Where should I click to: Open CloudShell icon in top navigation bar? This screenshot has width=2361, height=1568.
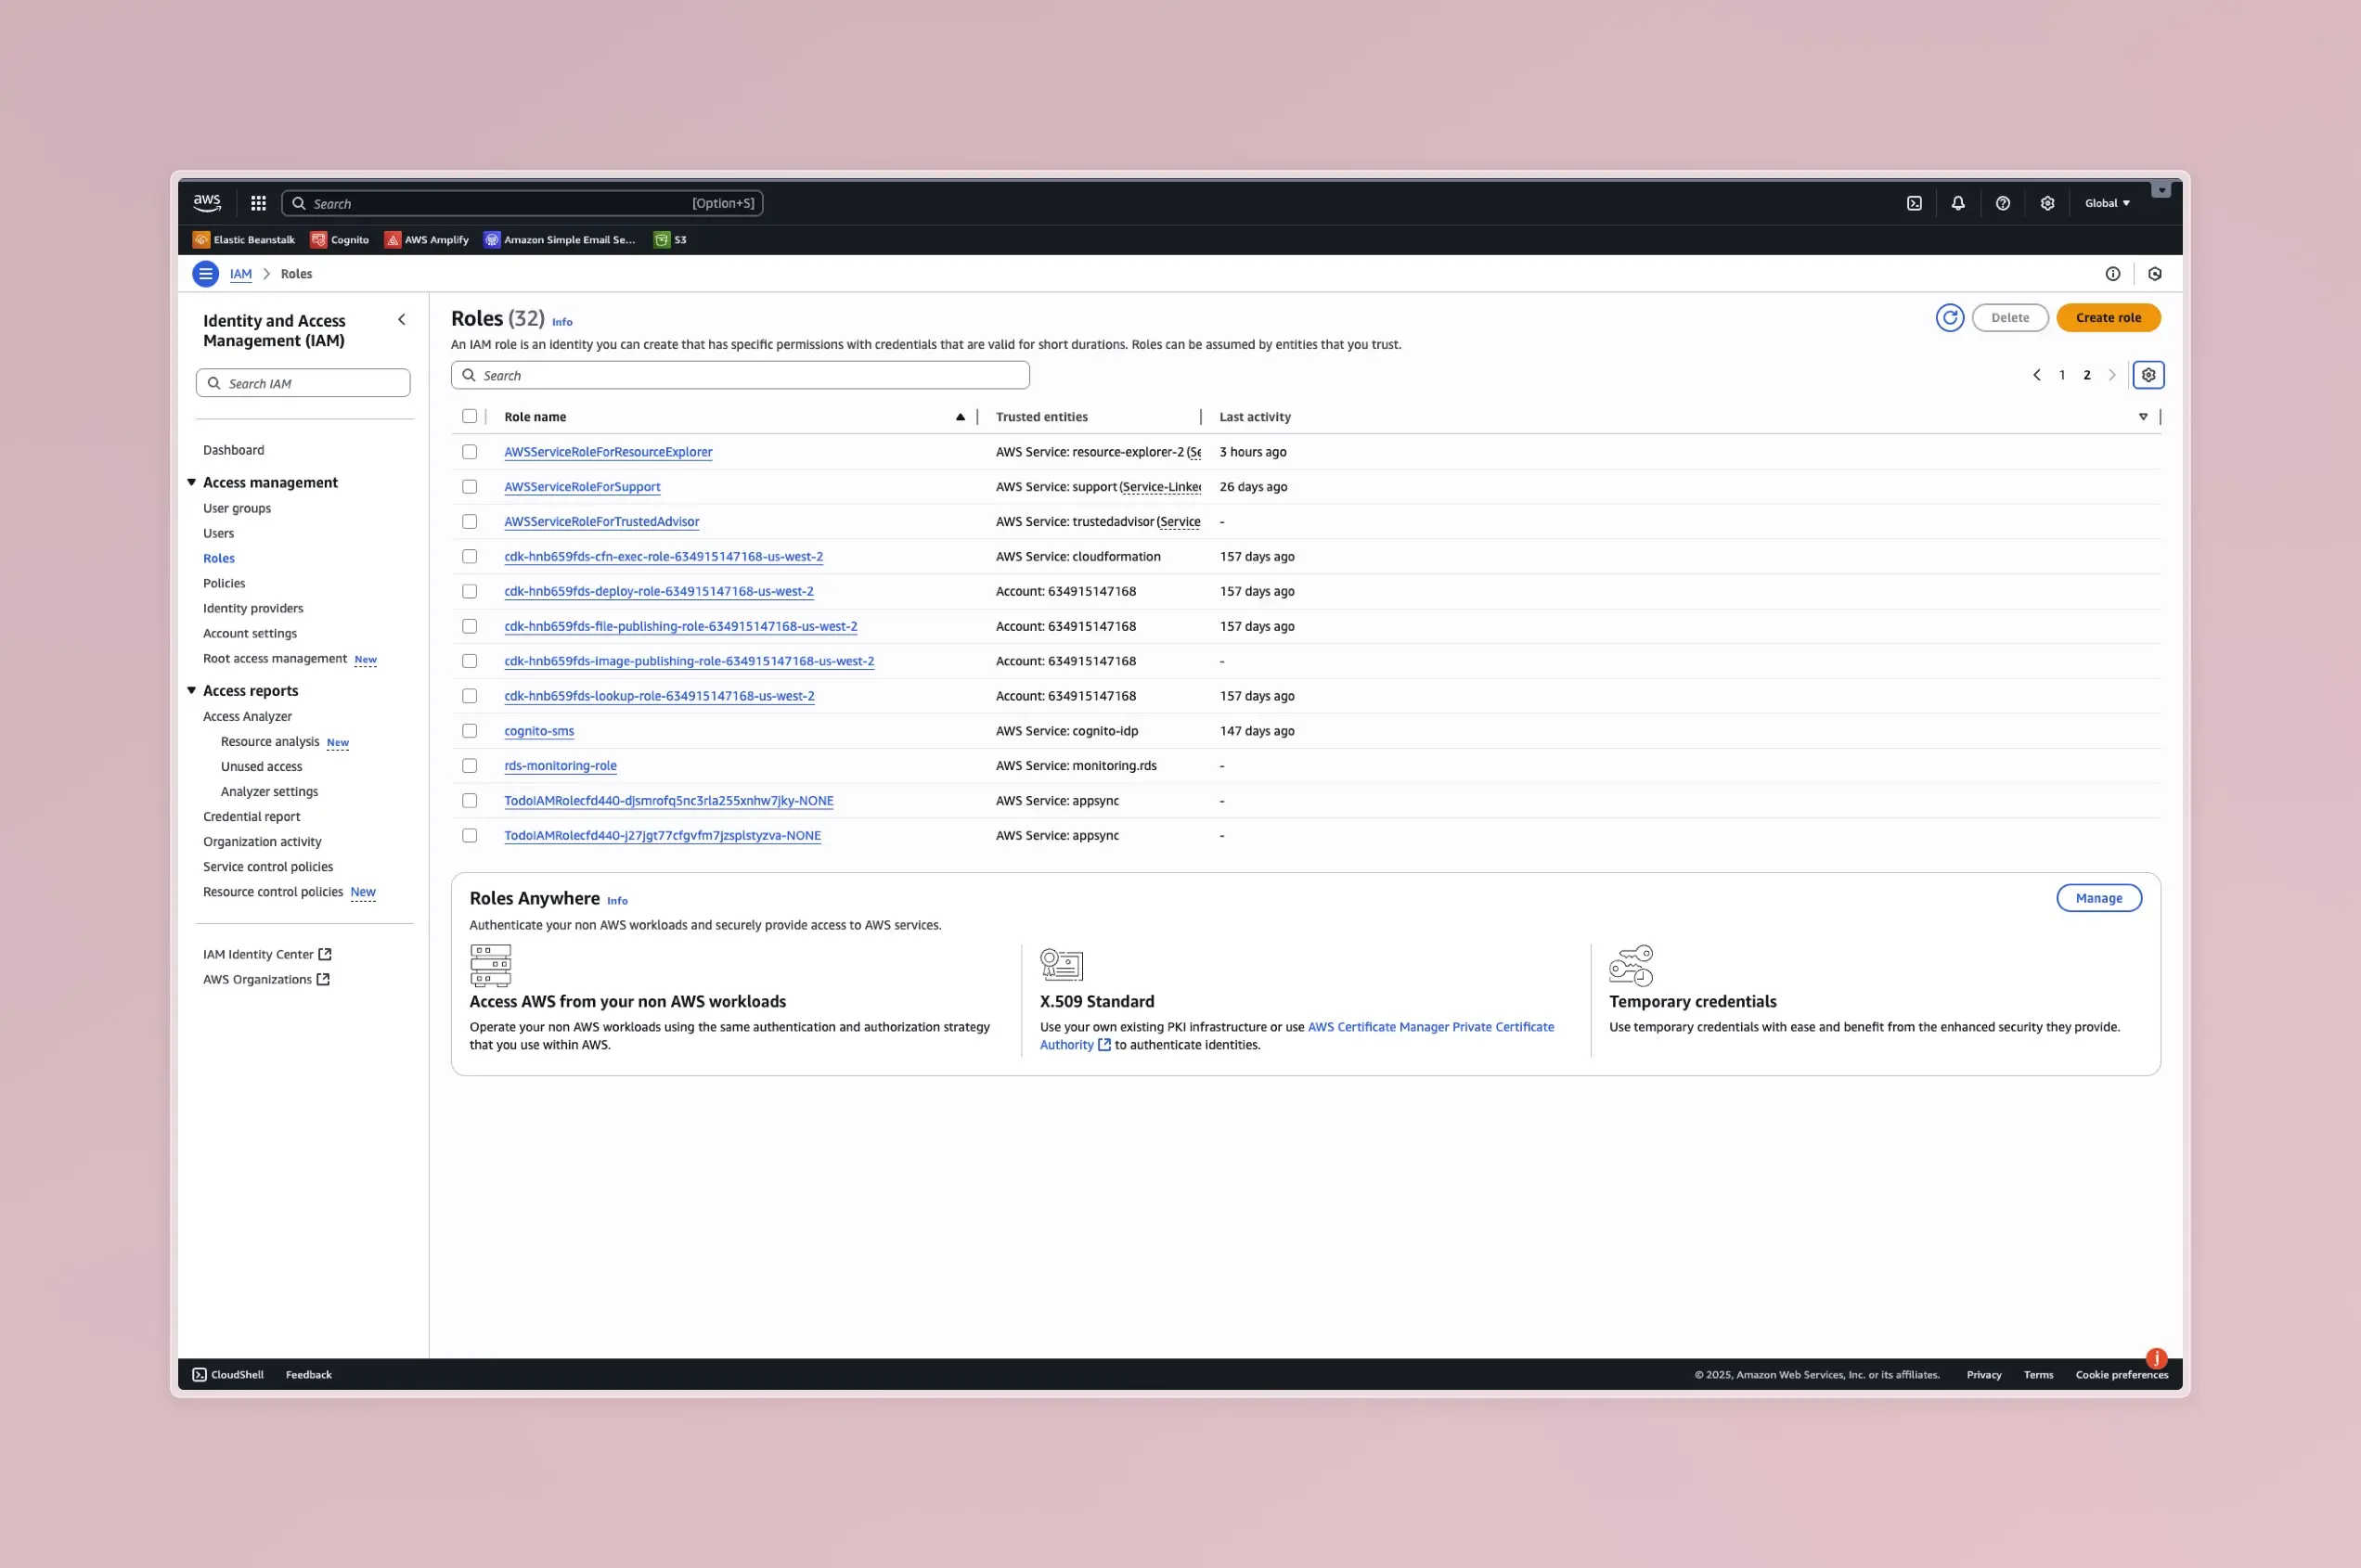point(1913,203)
